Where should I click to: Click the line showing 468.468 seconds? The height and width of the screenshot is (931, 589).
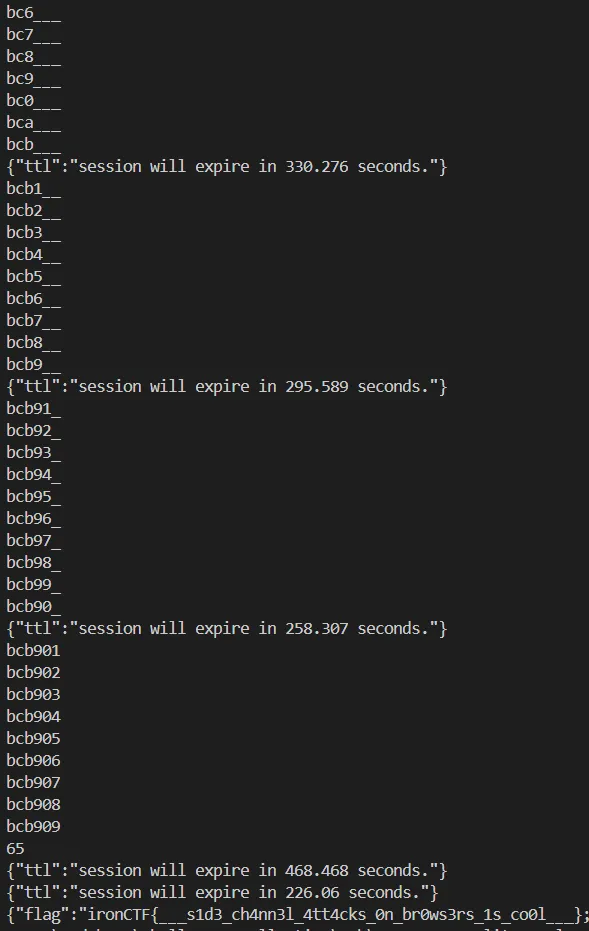[x=227, y=870]
